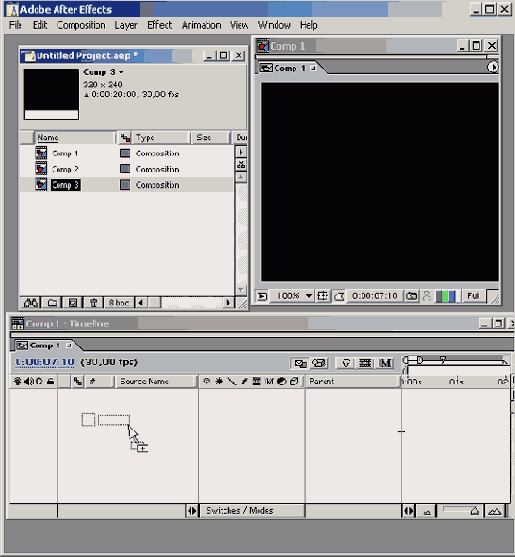Click the shy switch column icon
The height and width of the screenshot is (557, 515).
[206, 381]
